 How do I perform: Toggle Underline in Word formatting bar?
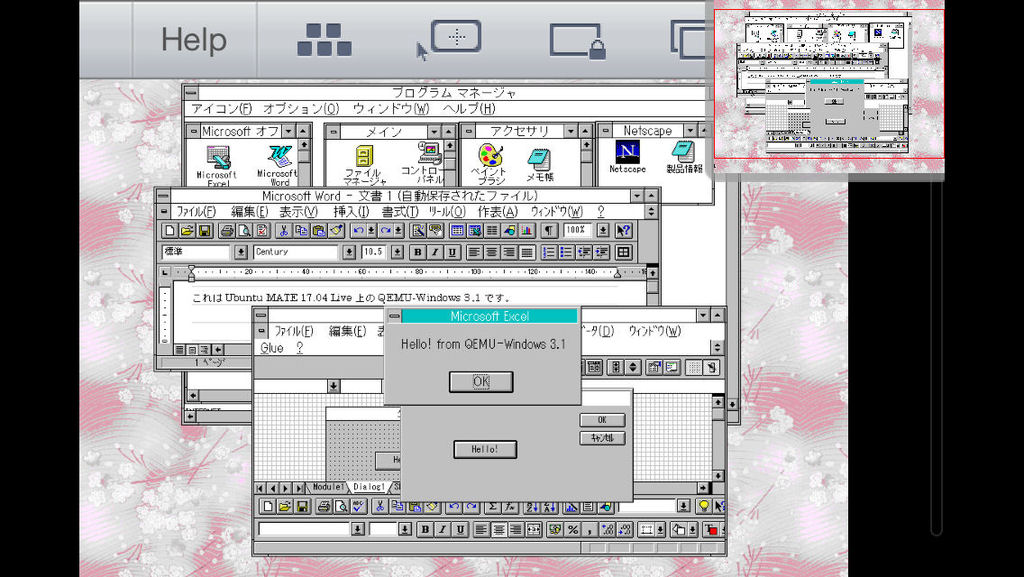click(453, 252)
